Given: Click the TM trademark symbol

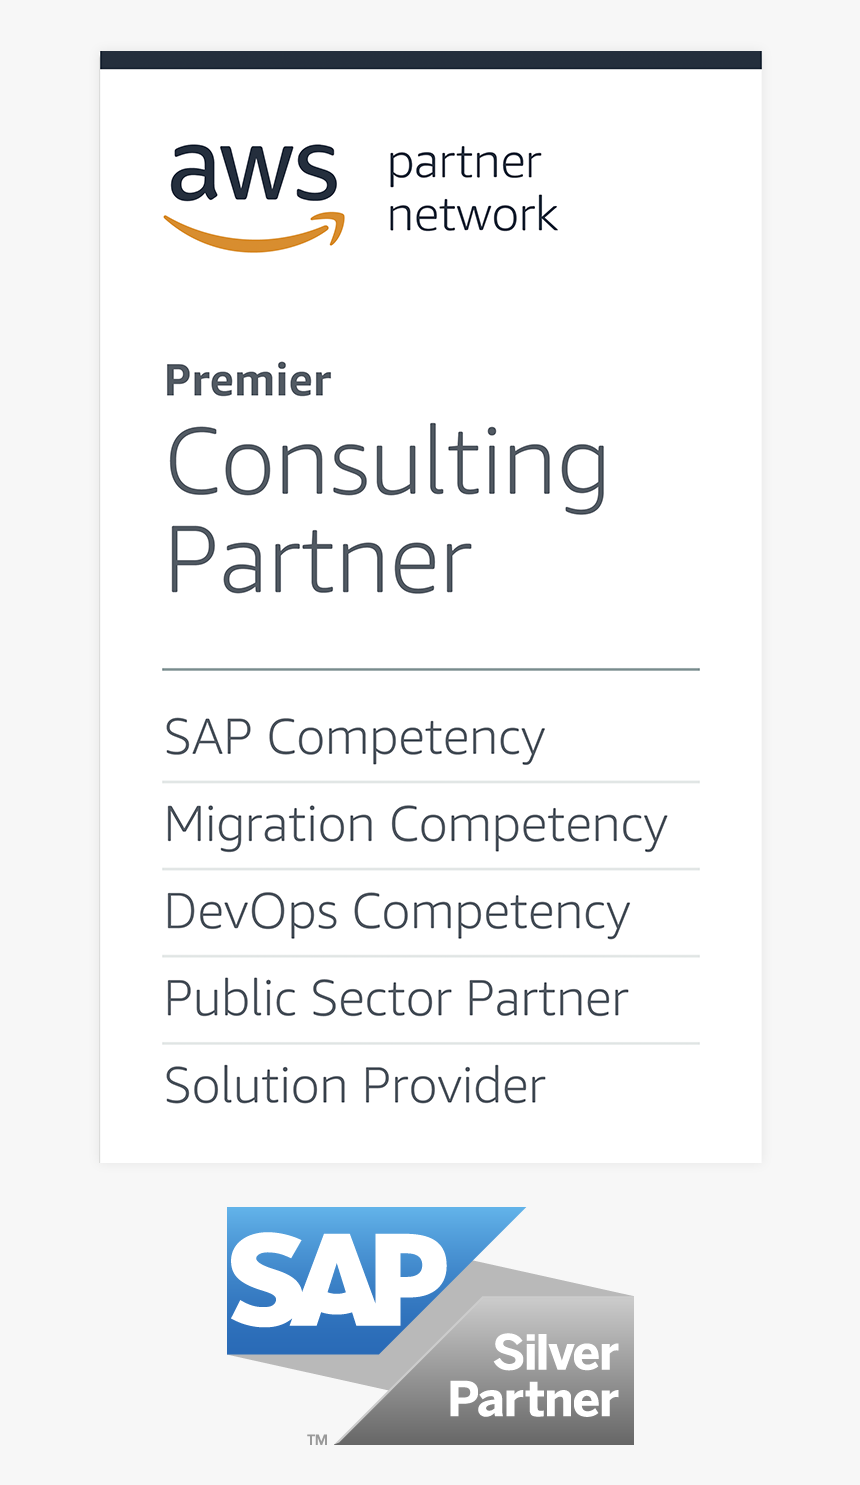Looking at the screenshot, I should pyautogui.click(x=317, y=1440).
